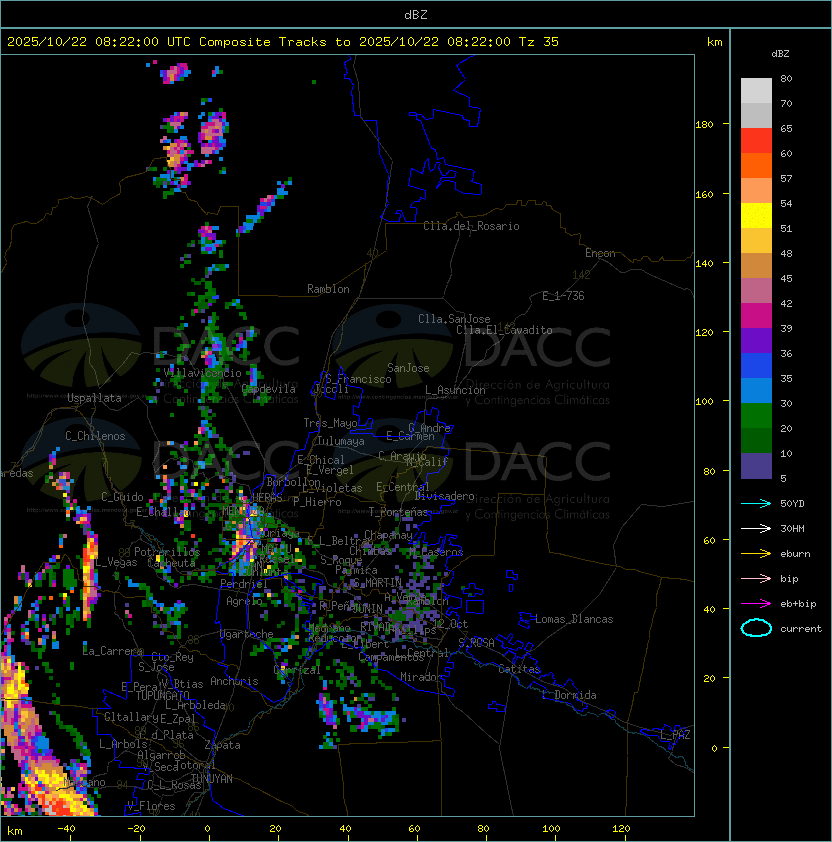Viewport: 832px width, 842px height.
Task: Select the purple 36-39 dBZ swatch
Action: [756, 340]
